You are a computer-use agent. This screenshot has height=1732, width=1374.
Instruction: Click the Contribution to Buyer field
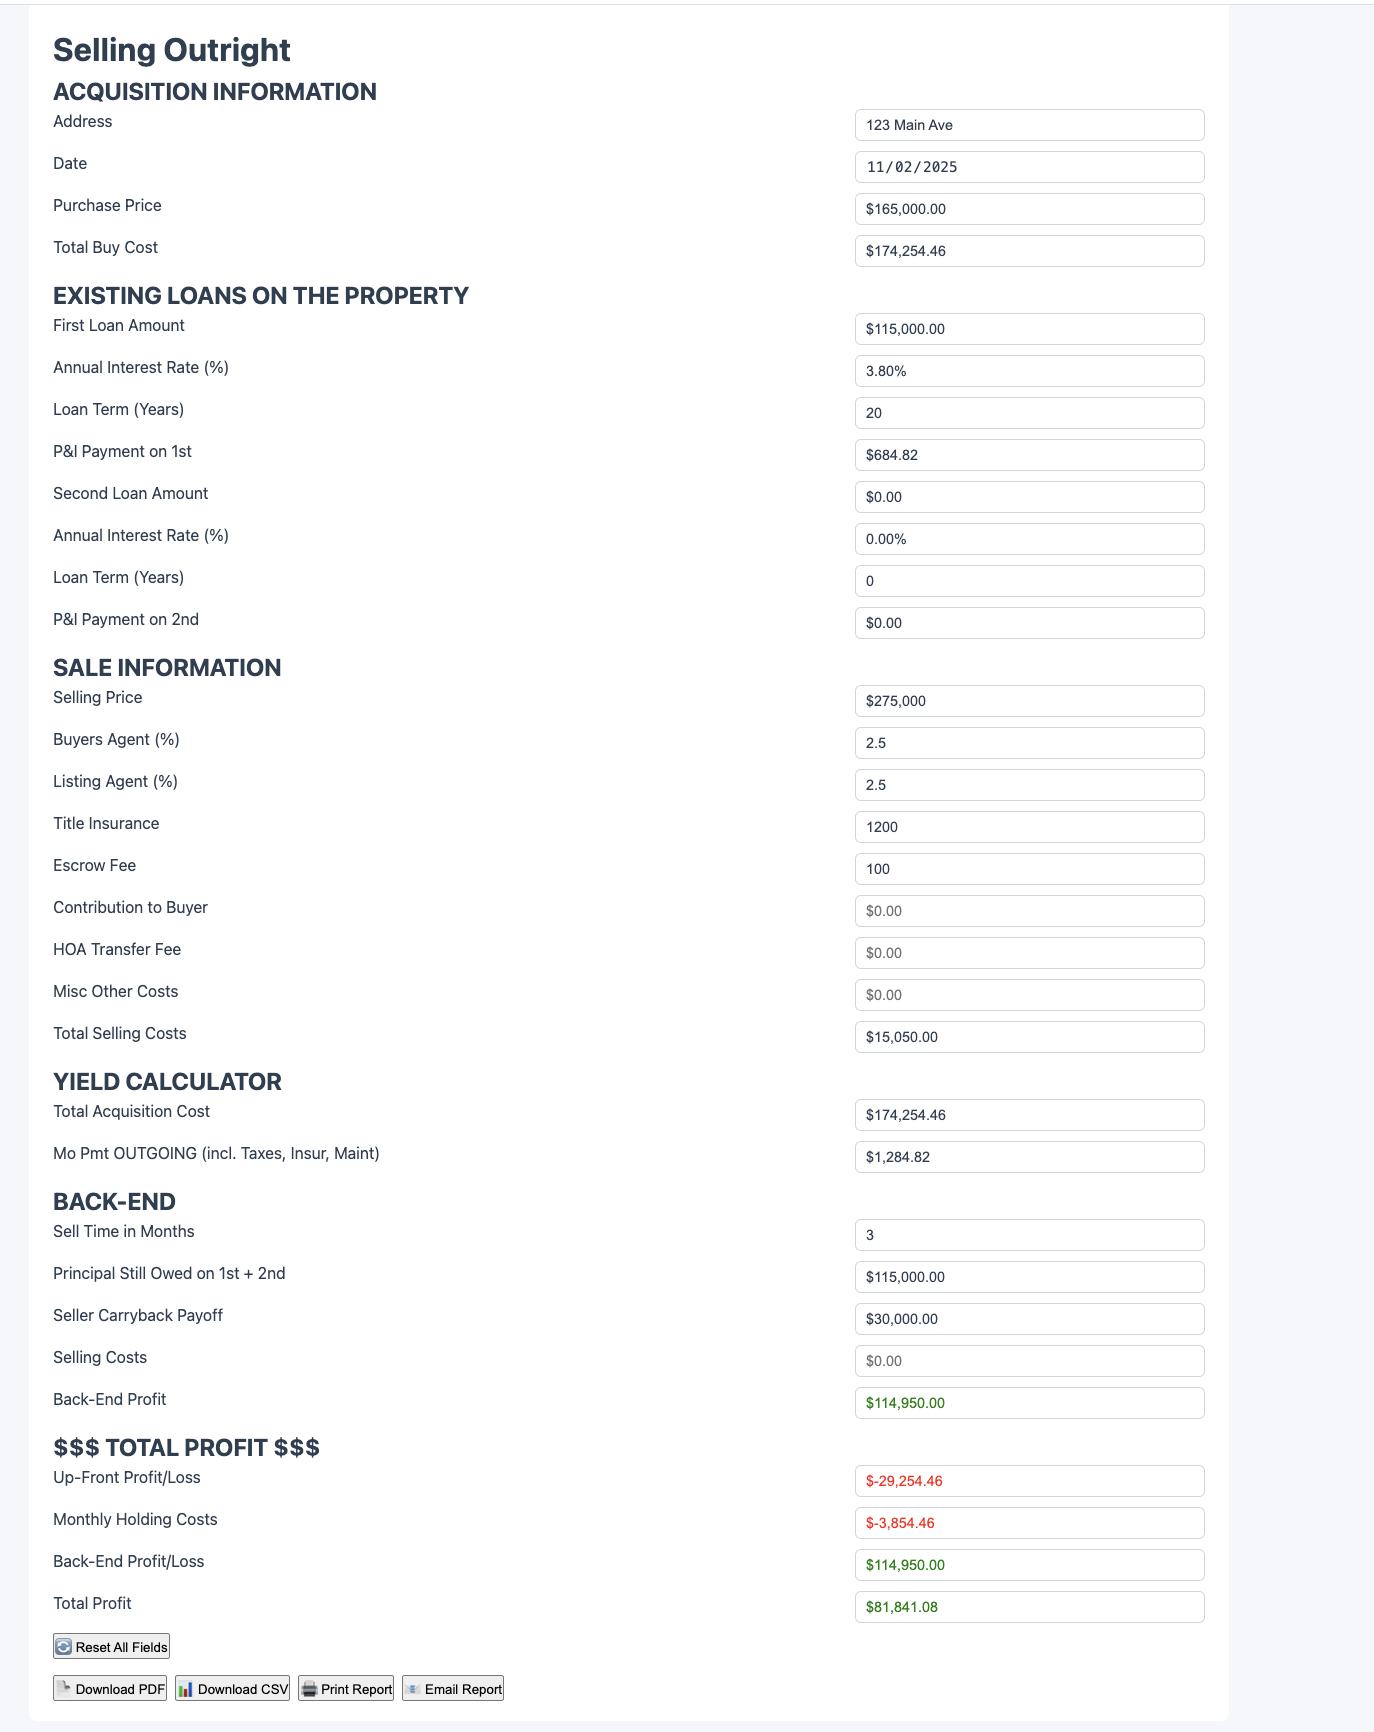[x=1029, y=911]
